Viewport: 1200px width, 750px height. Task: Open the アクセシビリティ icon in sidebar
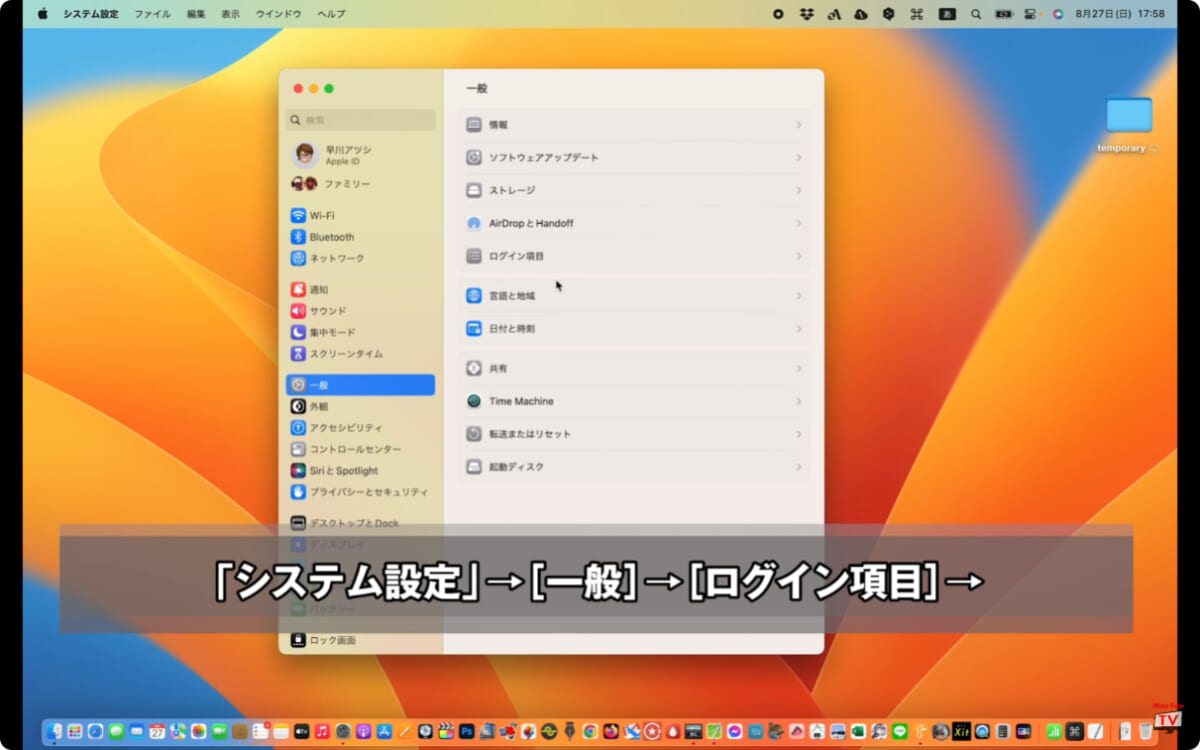298,428
